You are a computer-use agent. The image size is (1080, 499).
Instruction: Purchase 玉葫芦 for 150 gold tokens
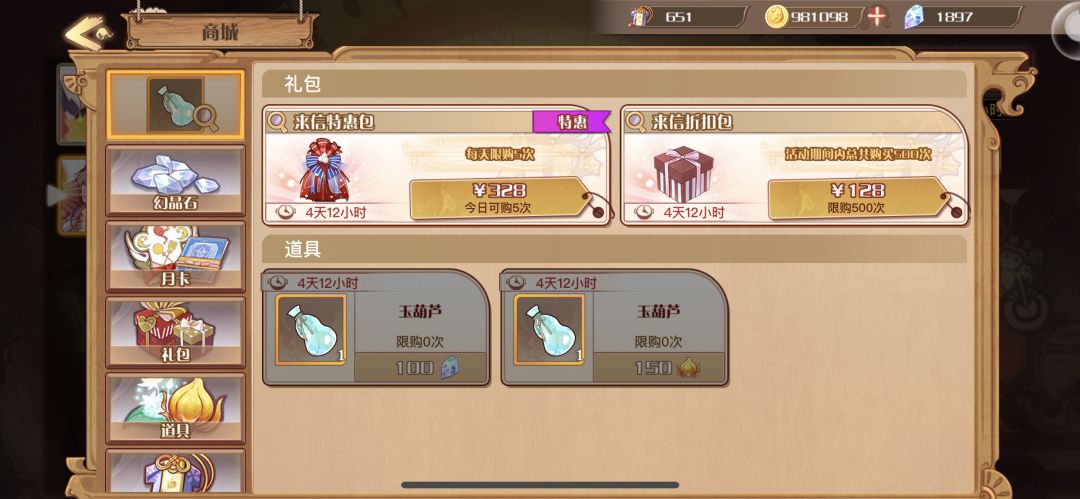pyautogui.click(x=659, y=367)
